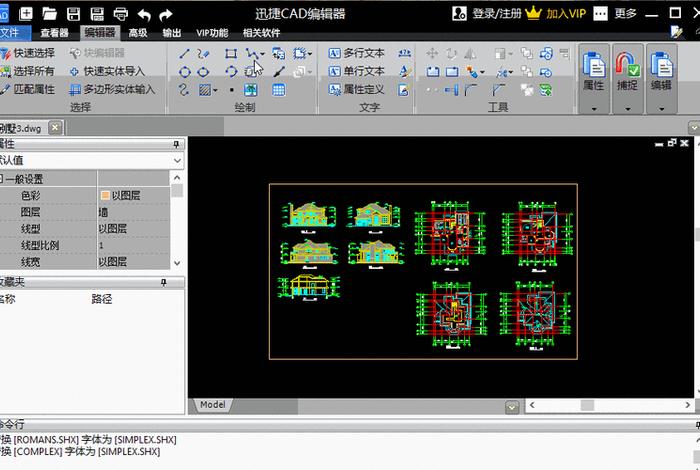The height and width of the screenshot is (470, 700).
Task: Select the Line drawing tool
Action: pos(184,54)
